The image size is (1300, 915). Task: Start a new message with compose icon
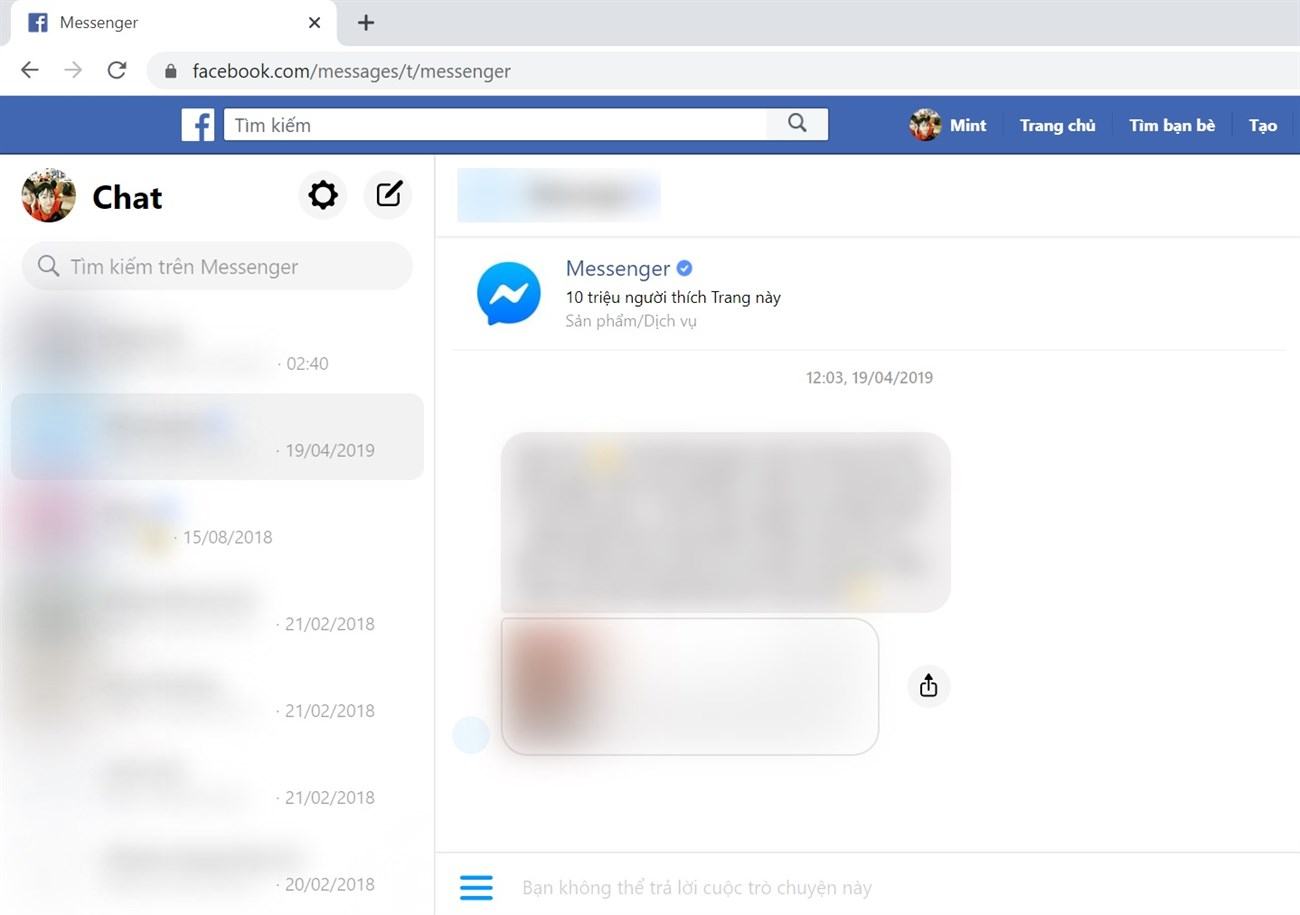coord(388,194)
